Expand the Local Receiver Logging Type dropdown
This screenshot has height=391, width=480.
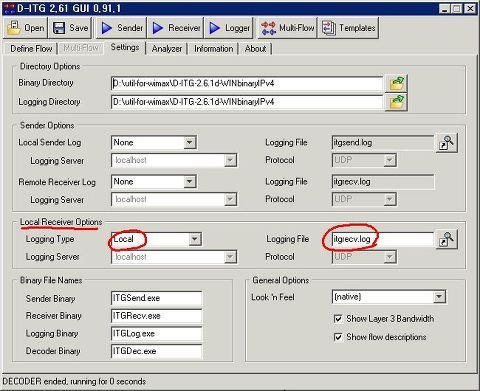195,239
